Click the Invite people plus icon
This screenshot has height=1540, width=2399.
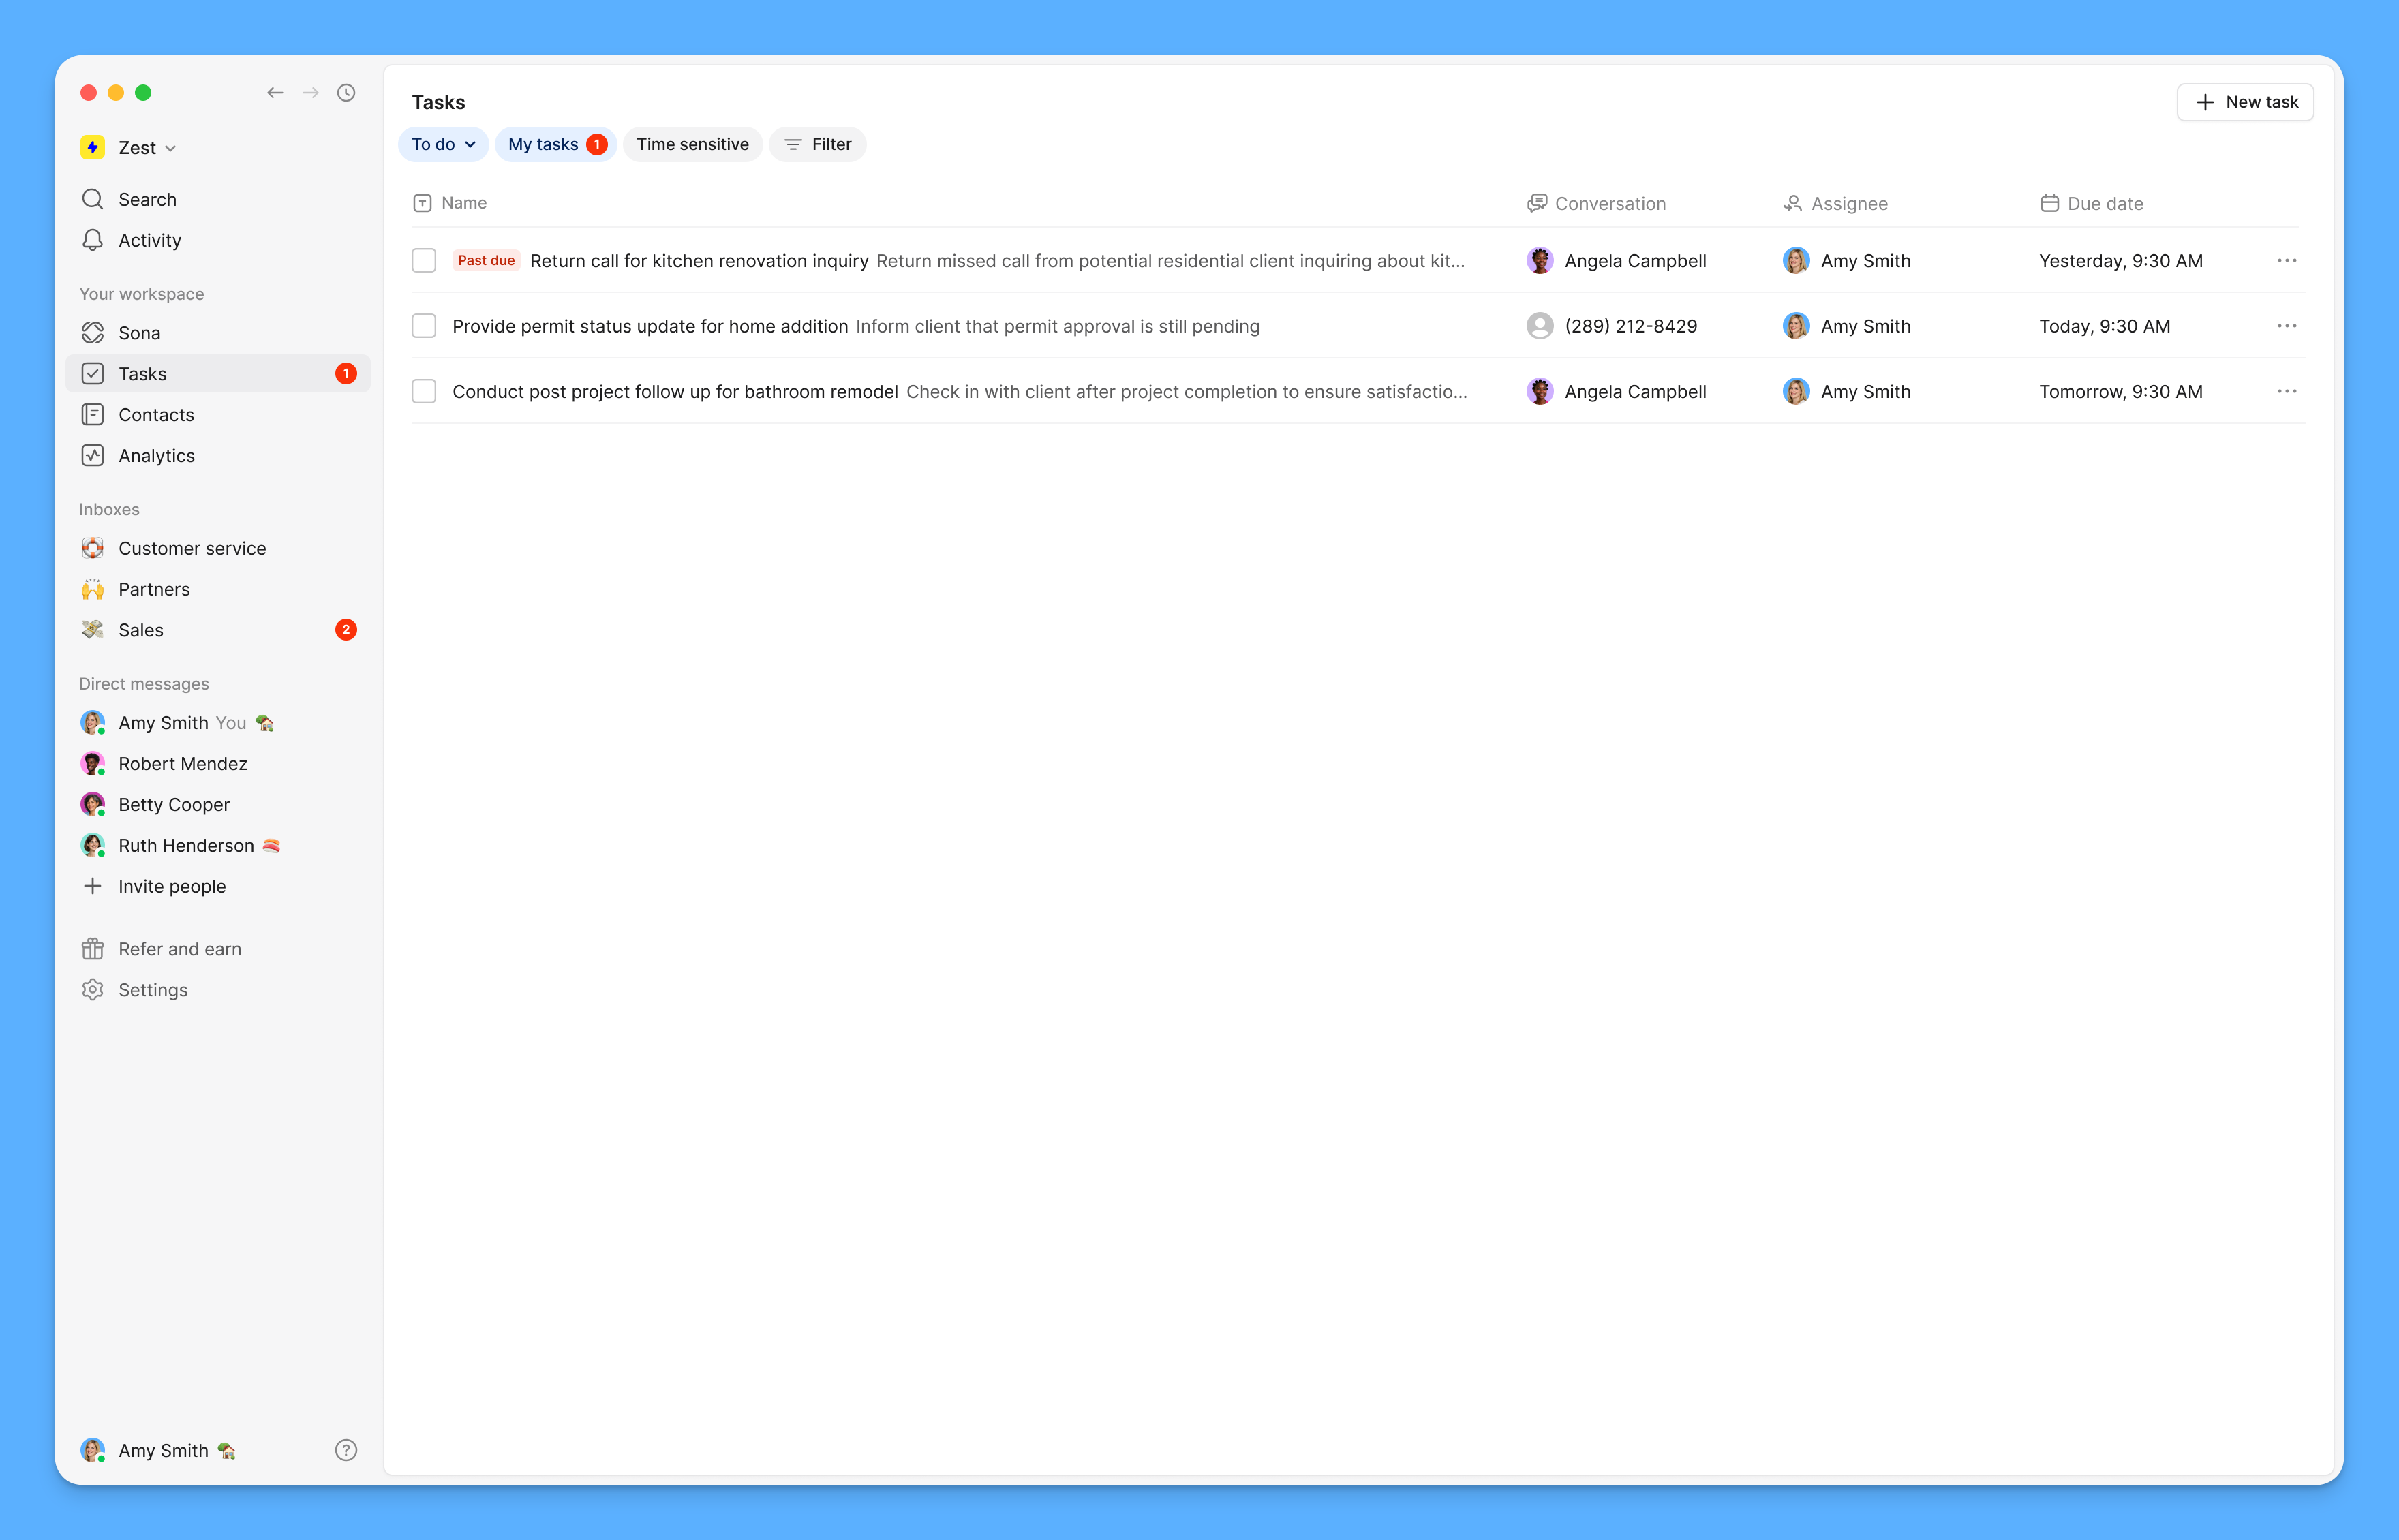click(x=92, y=886)
